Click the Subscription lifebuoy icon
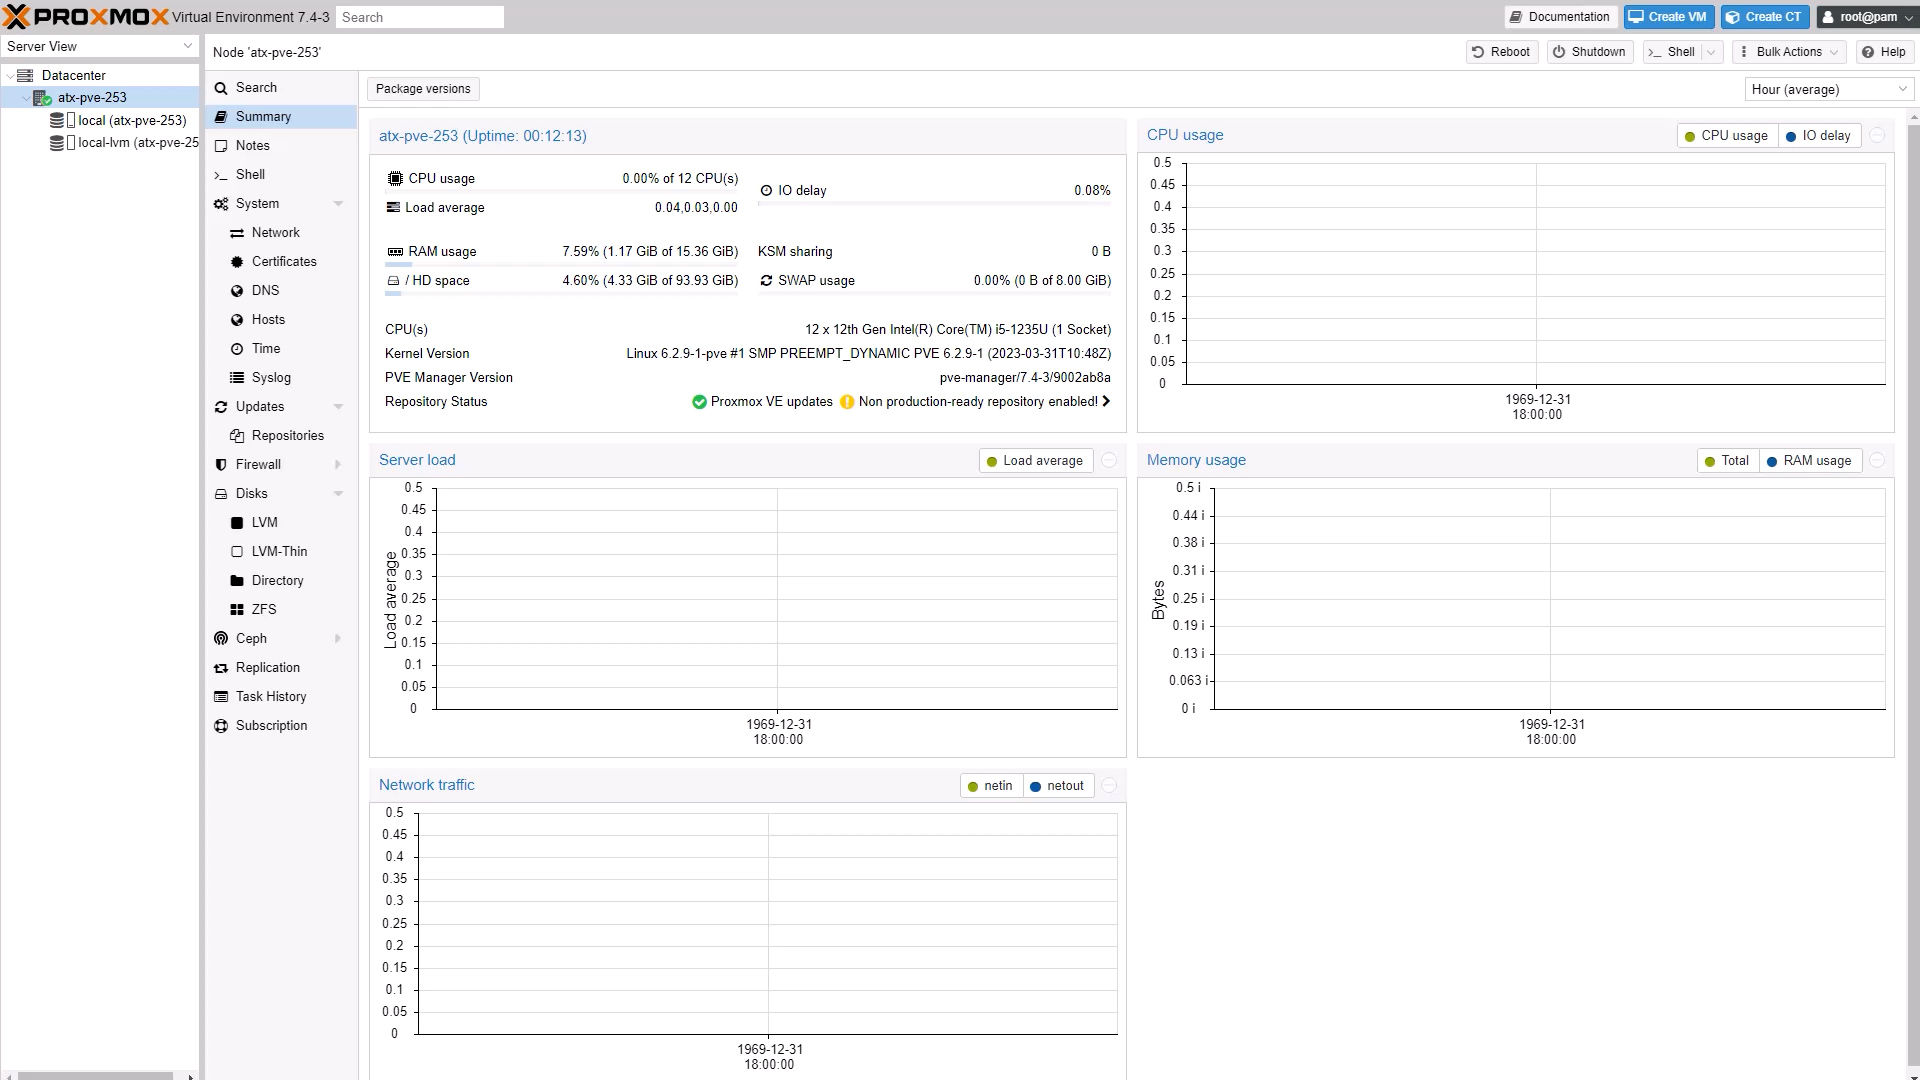 tap(221, 725)
